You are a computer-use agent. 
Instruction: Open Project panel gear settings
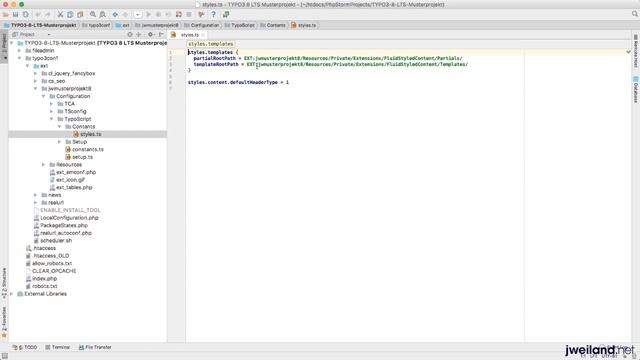(x=151, y=35)
